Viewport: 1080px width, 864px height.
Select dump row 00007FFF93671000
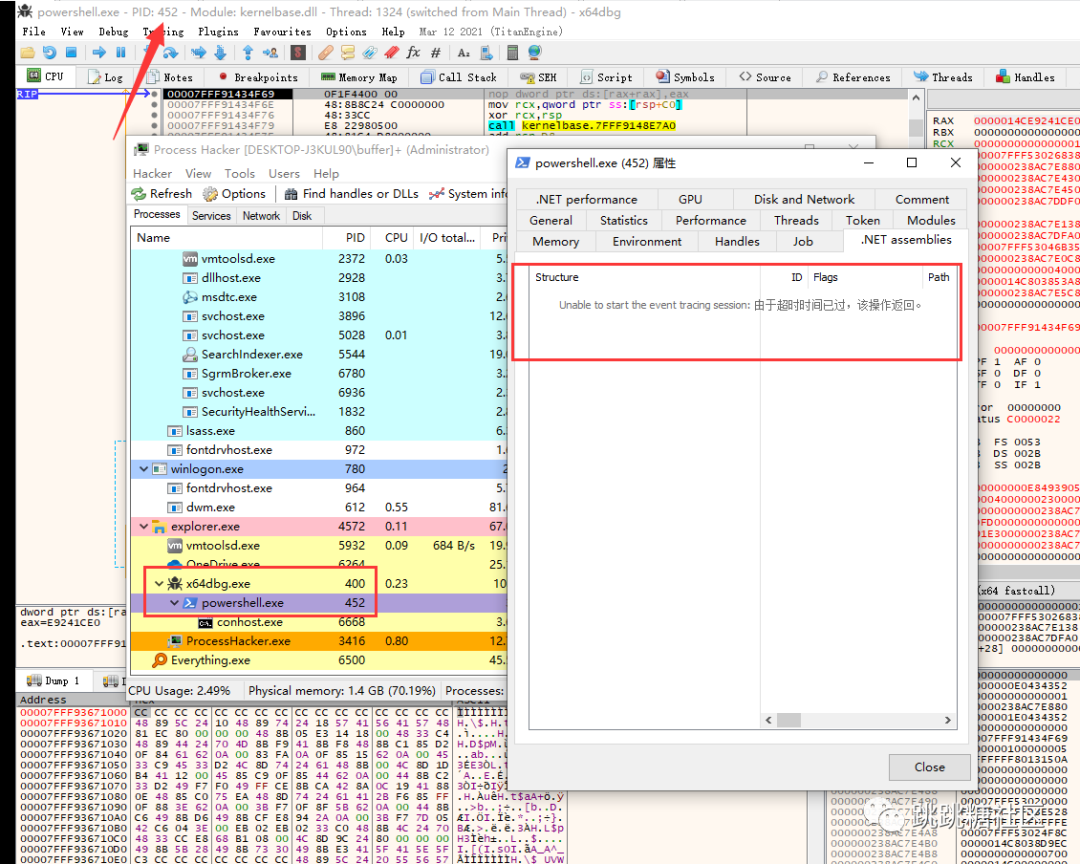pos(292,712)
